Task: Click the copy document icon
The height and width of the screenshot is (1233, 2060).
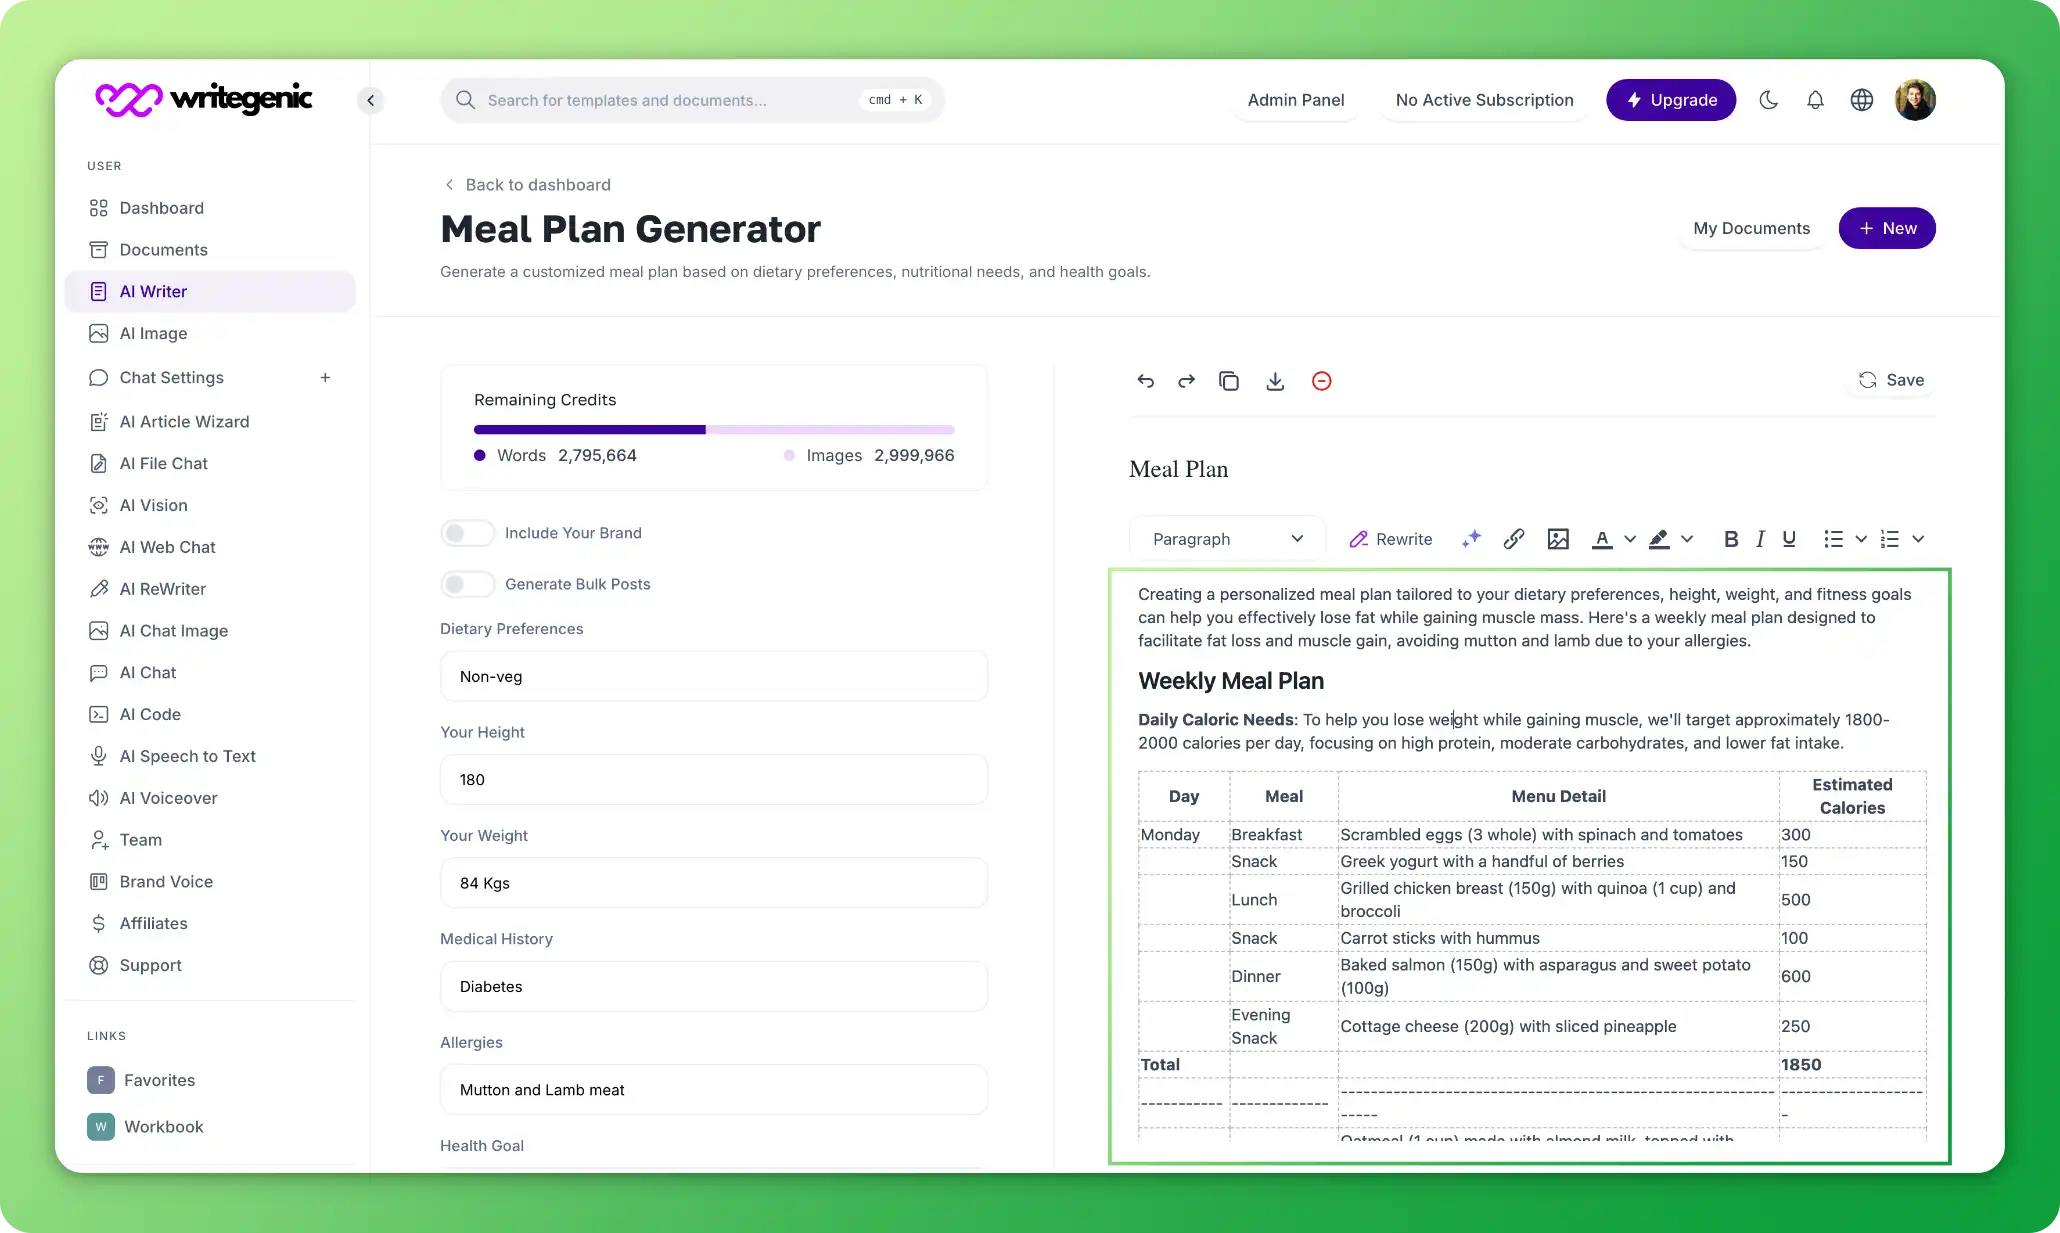Action: pyautogui.click(x=1230, y=380)
